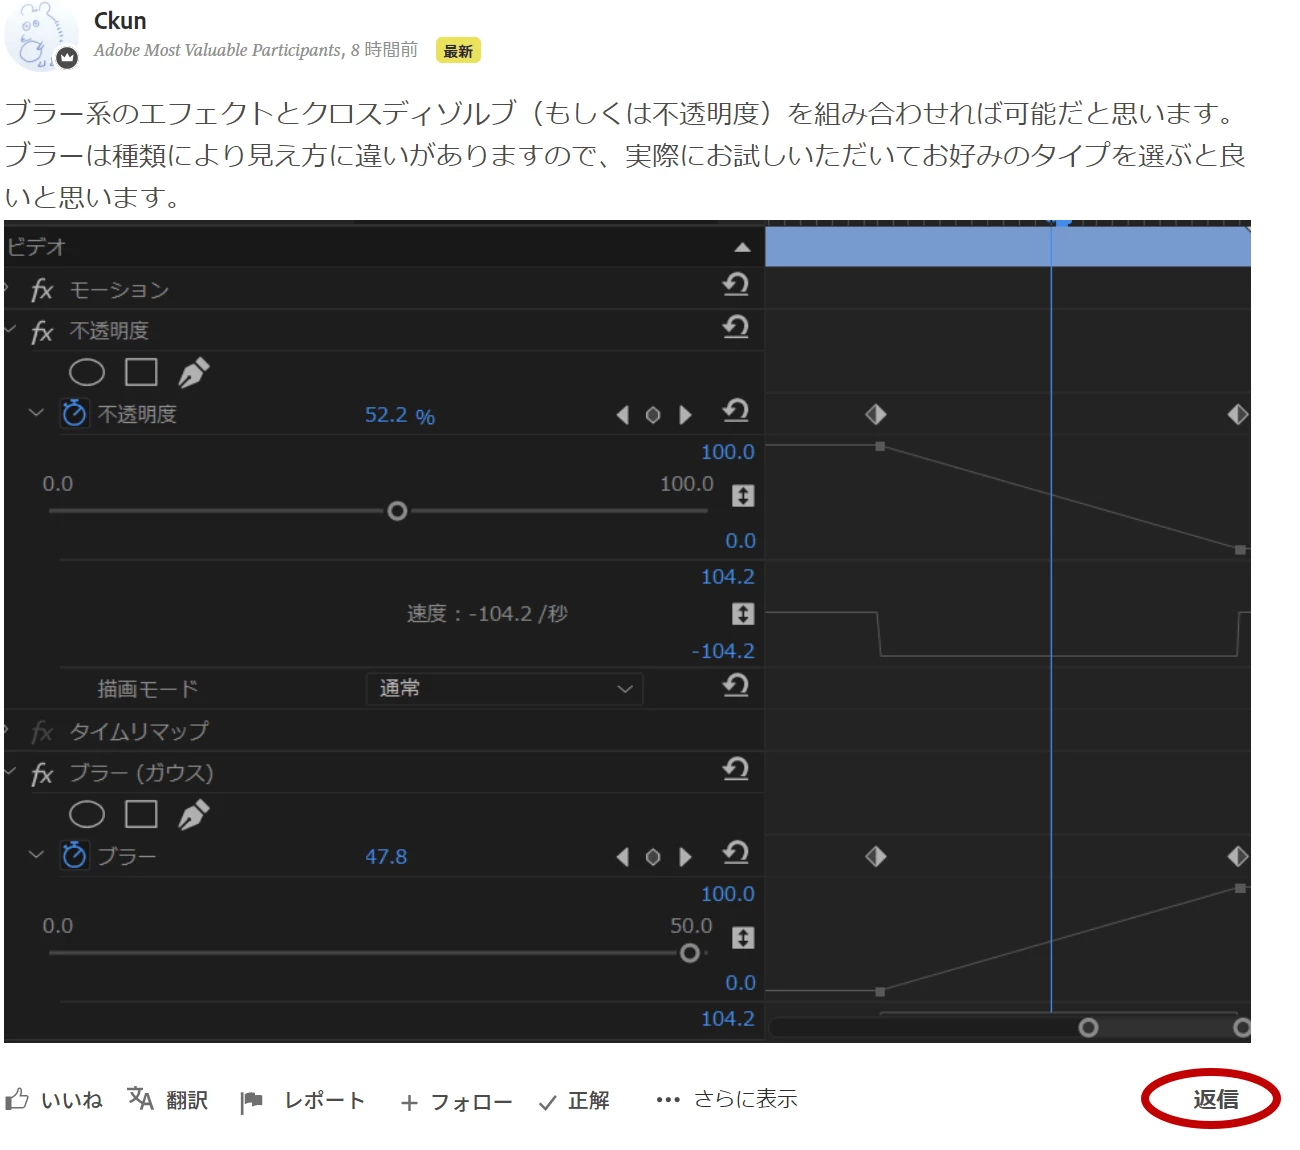The width and height of the screenshot is (1300, 1150).
Task: Edit 不透明度 value 52.2 %
Action: tap(399, 415)
